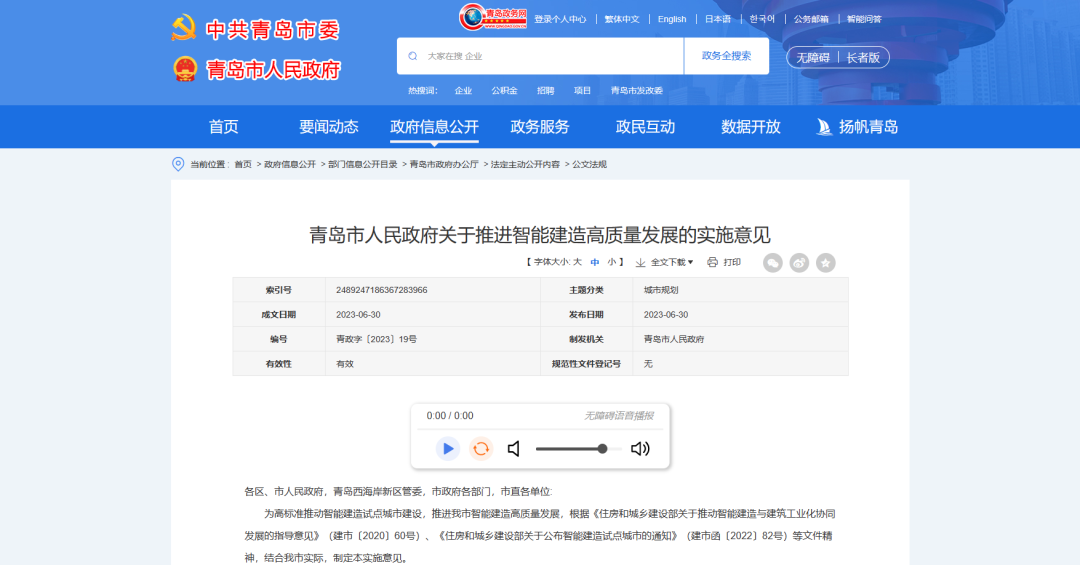Click the printer icon
The height and width of the screenshot is (565, 1080).
point(713,263)
